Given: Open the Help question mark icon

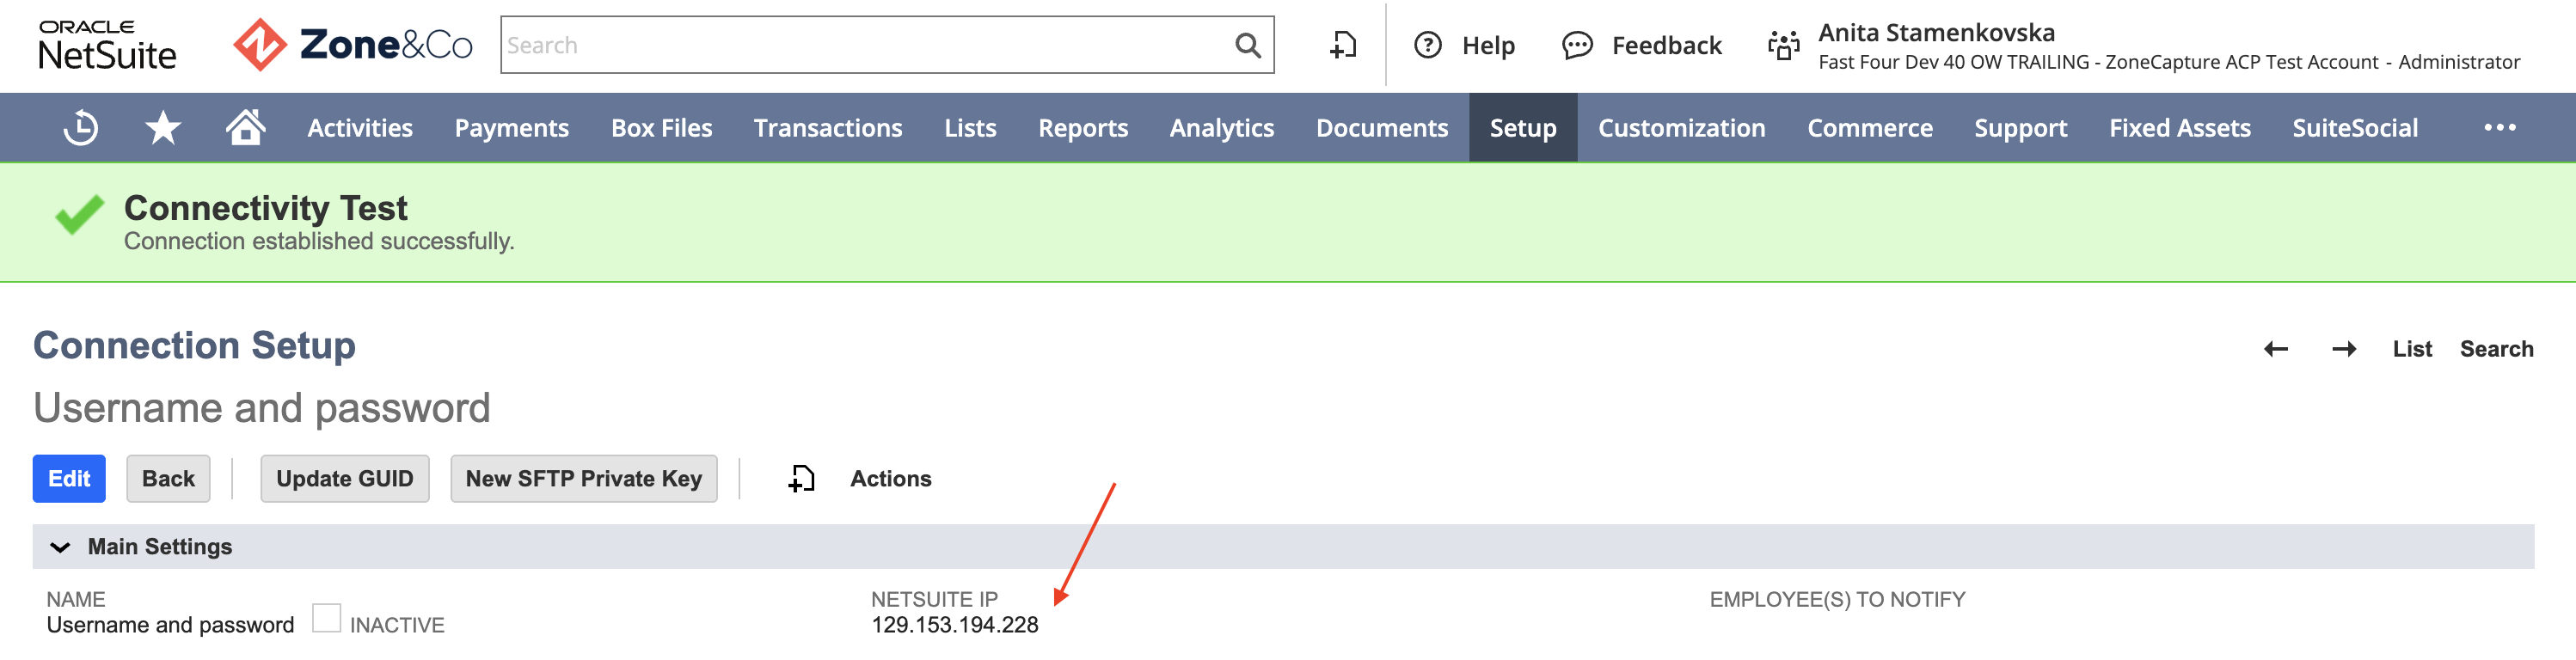Looking at the screenshot, I should (1428, 45).
